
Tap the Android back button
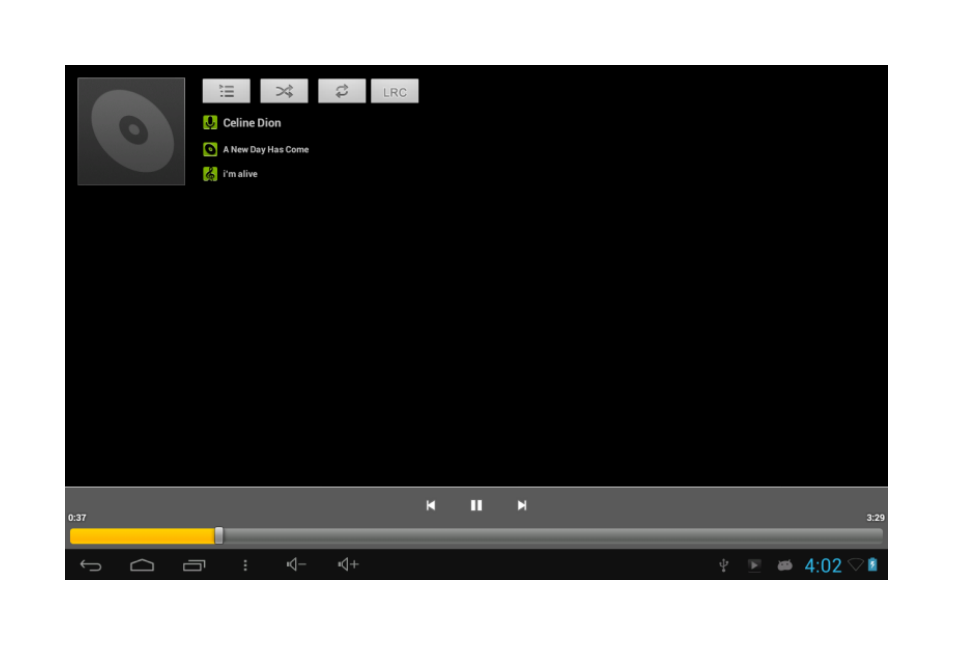pyautogui.click(x=91, y=565)
